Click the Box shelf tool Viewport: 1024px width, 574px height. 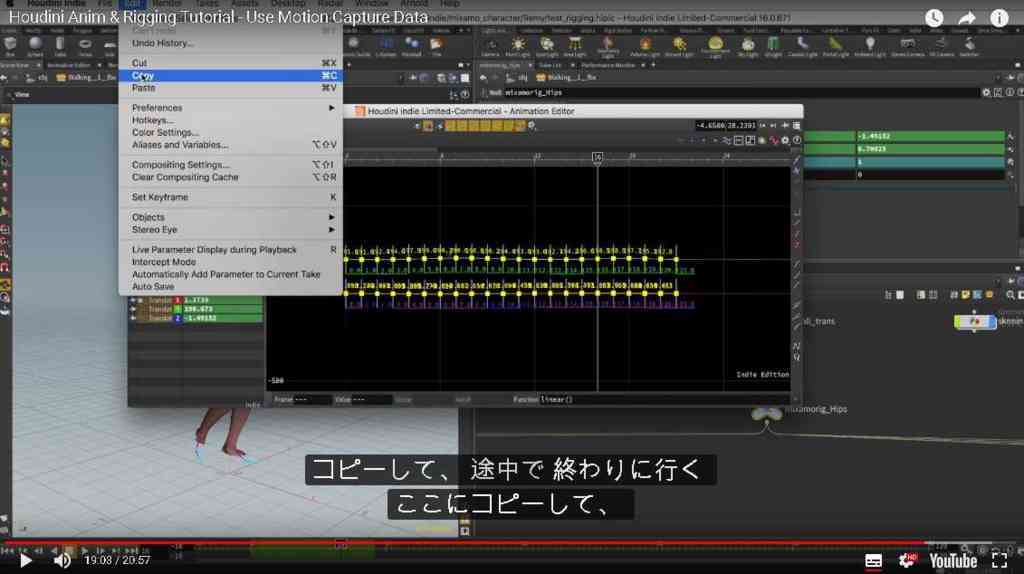click(10, 46)
